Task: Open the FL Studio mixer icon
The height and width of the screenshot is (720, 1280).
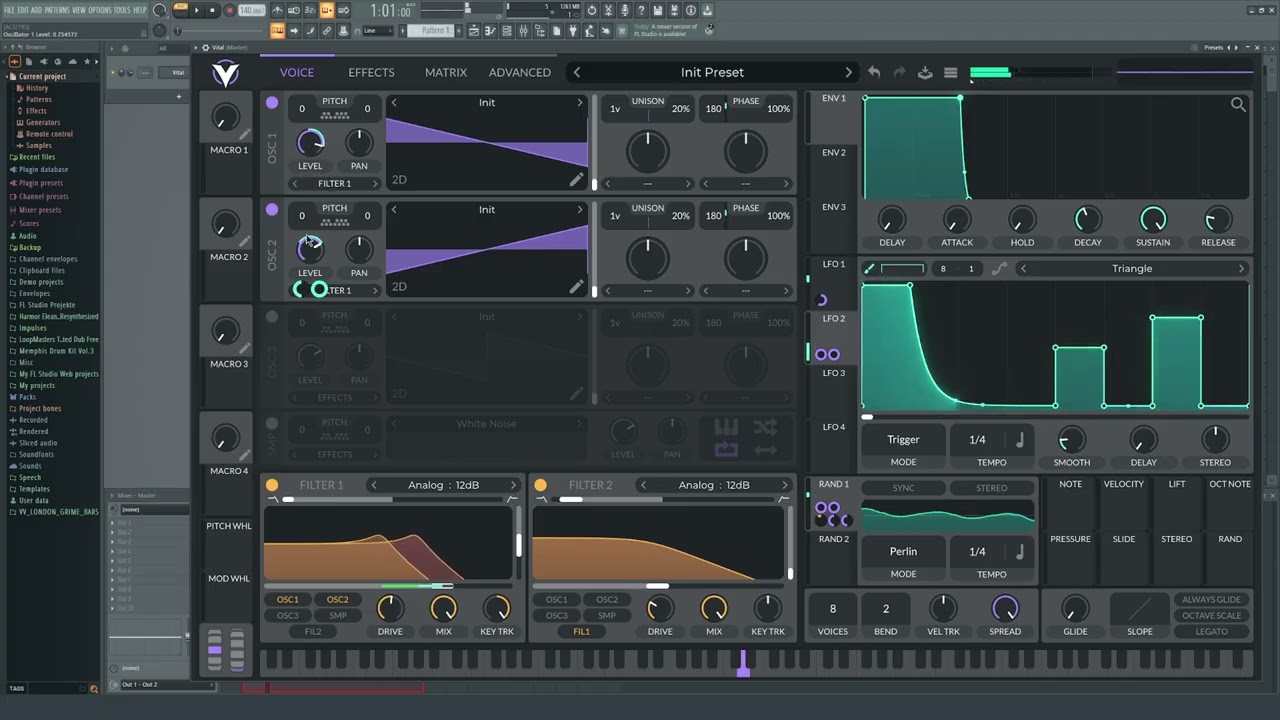Action: 523,31
